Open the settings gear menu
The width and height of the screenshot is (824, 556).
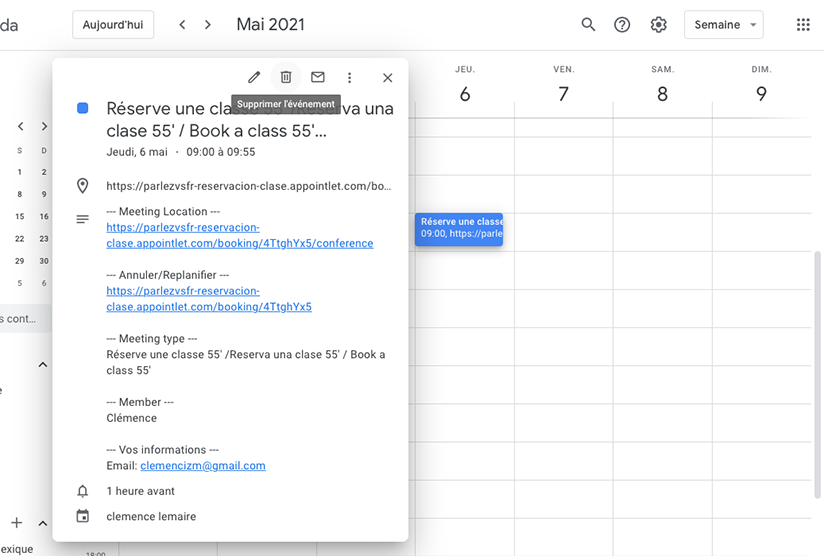click(658, 25)
